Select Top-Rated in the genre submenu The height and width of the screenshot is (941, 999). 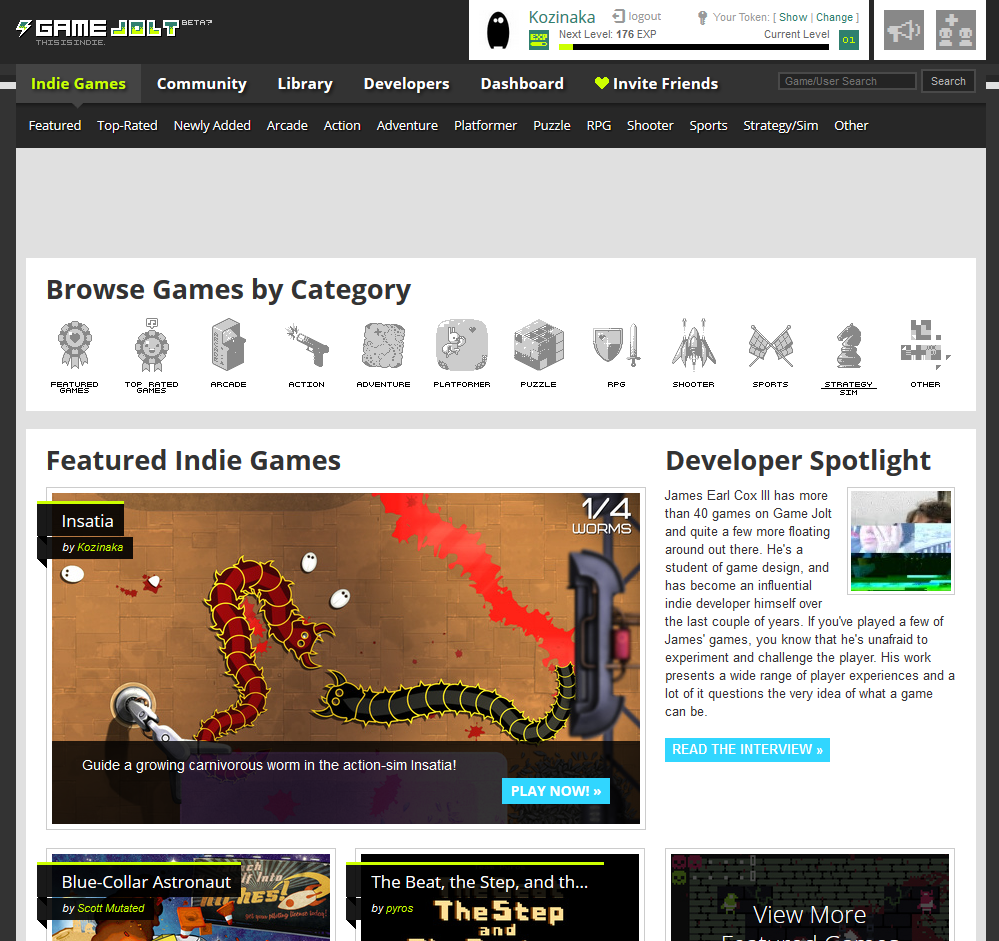[x=127, y=126]
